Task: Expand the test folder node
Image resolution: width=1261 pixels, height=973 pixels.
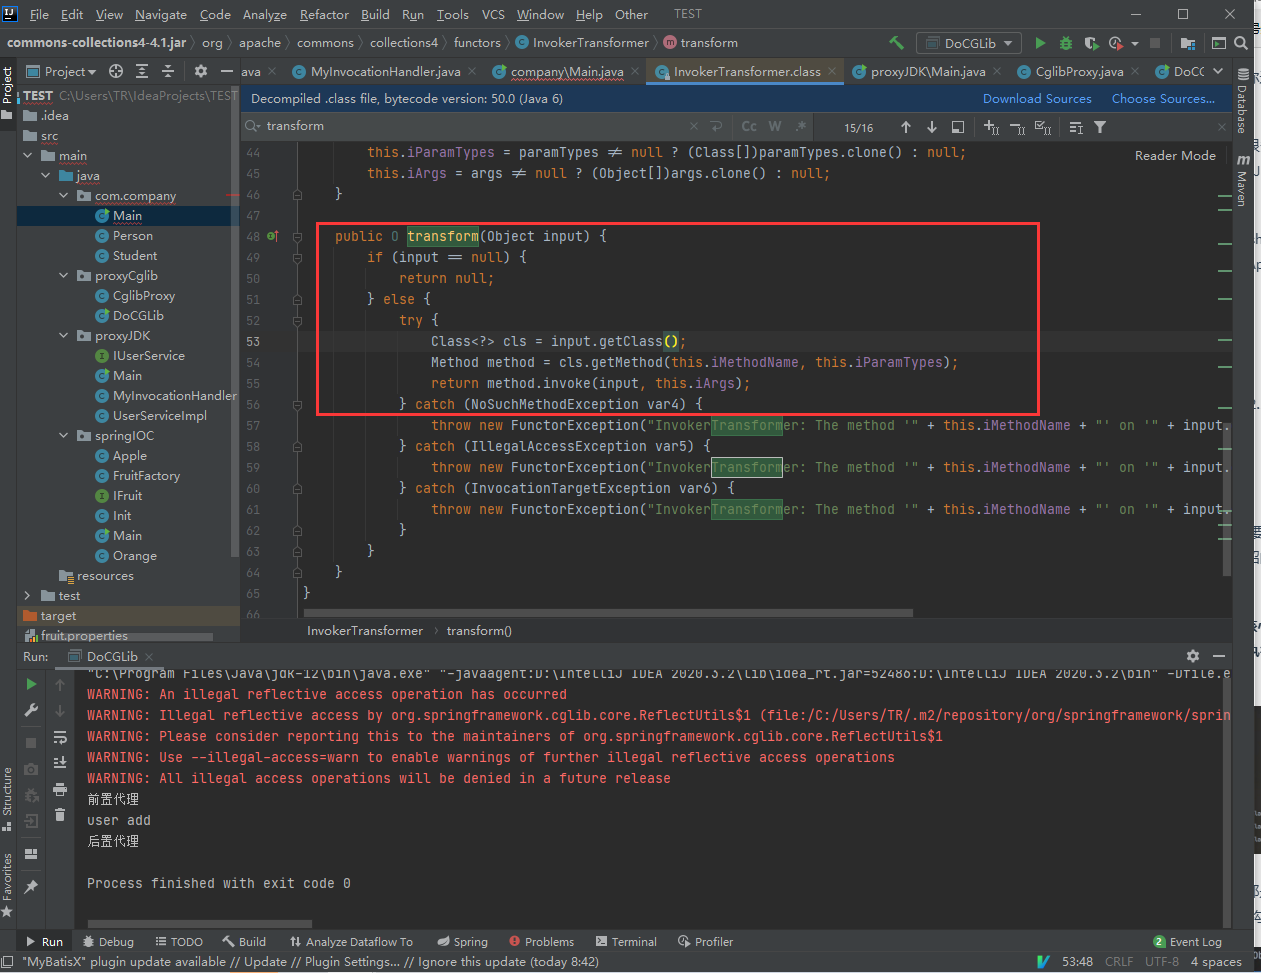Action: click(x=28, y=596)
